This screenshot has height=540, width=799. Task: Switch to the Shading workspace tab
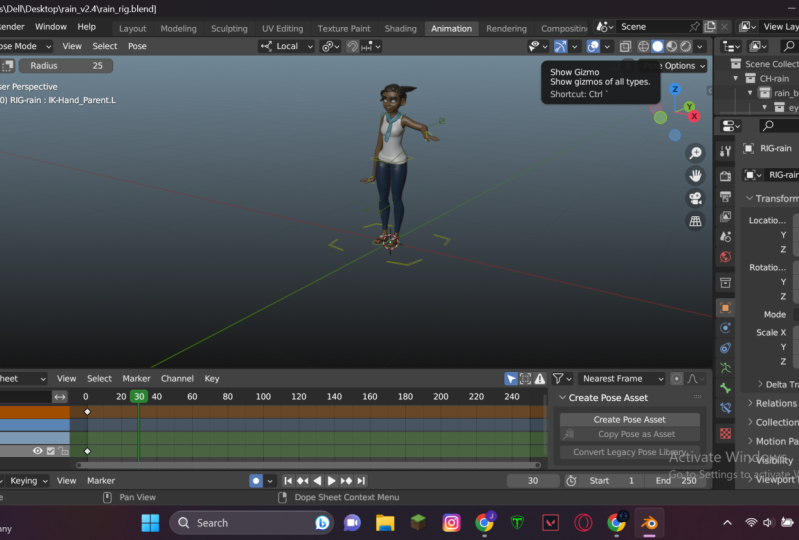(x=401, y=29)
